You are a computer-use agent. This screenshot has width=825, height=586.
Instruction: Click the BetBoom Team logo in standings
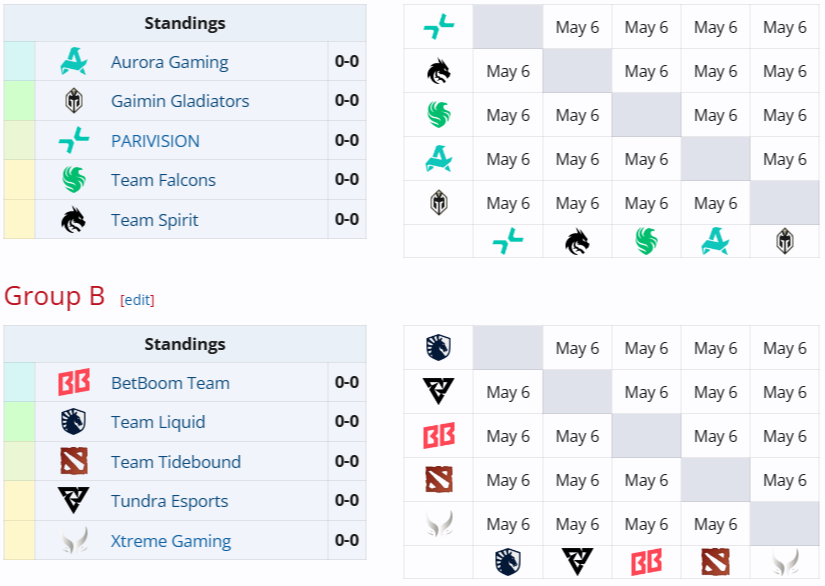tap(73, 383)
